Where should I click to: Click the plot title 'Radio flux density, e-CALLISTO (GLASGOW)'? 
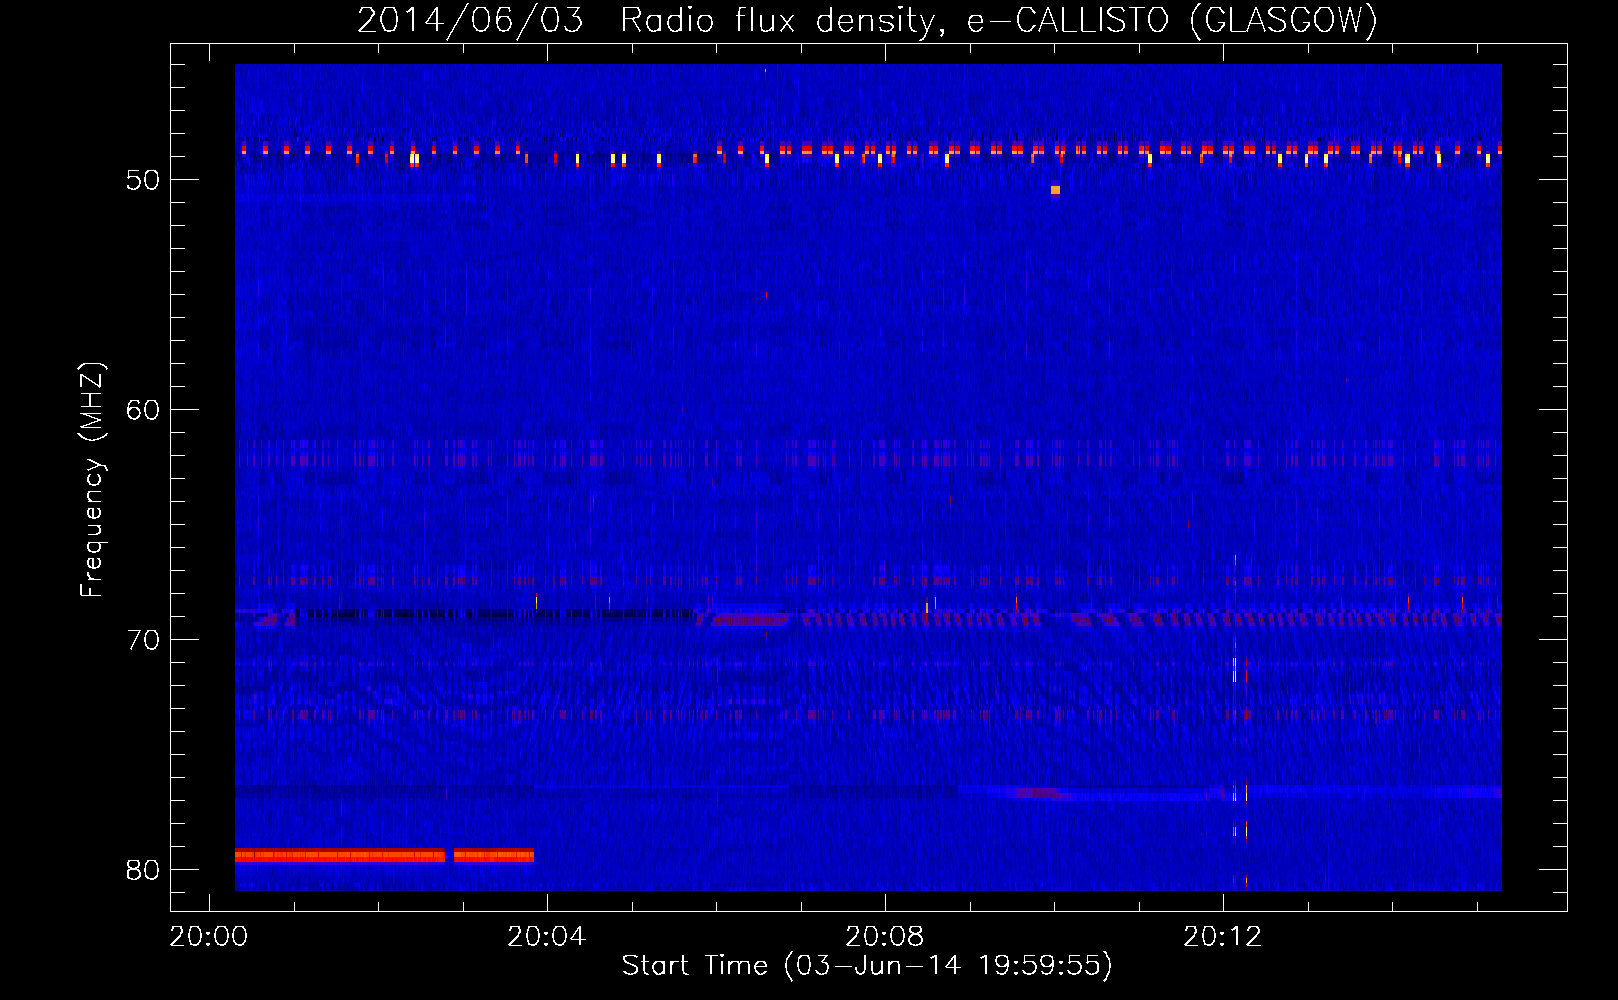[999, 20]
